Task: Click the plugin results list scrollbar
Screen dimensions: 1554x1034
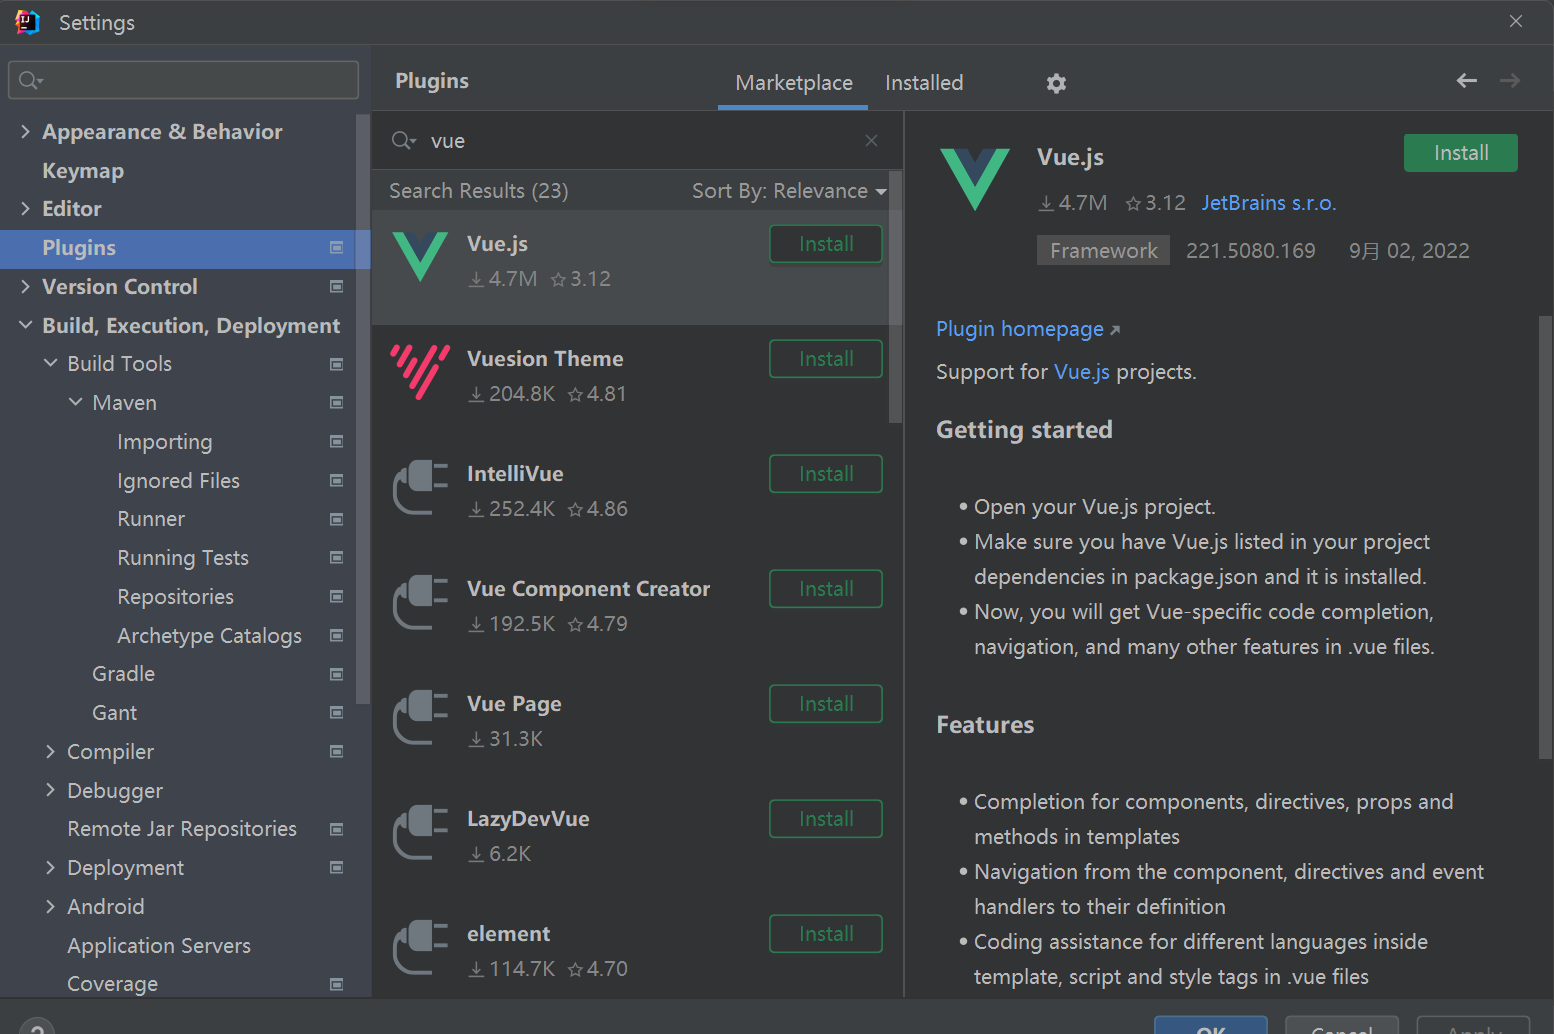Action: click(895, 298)
